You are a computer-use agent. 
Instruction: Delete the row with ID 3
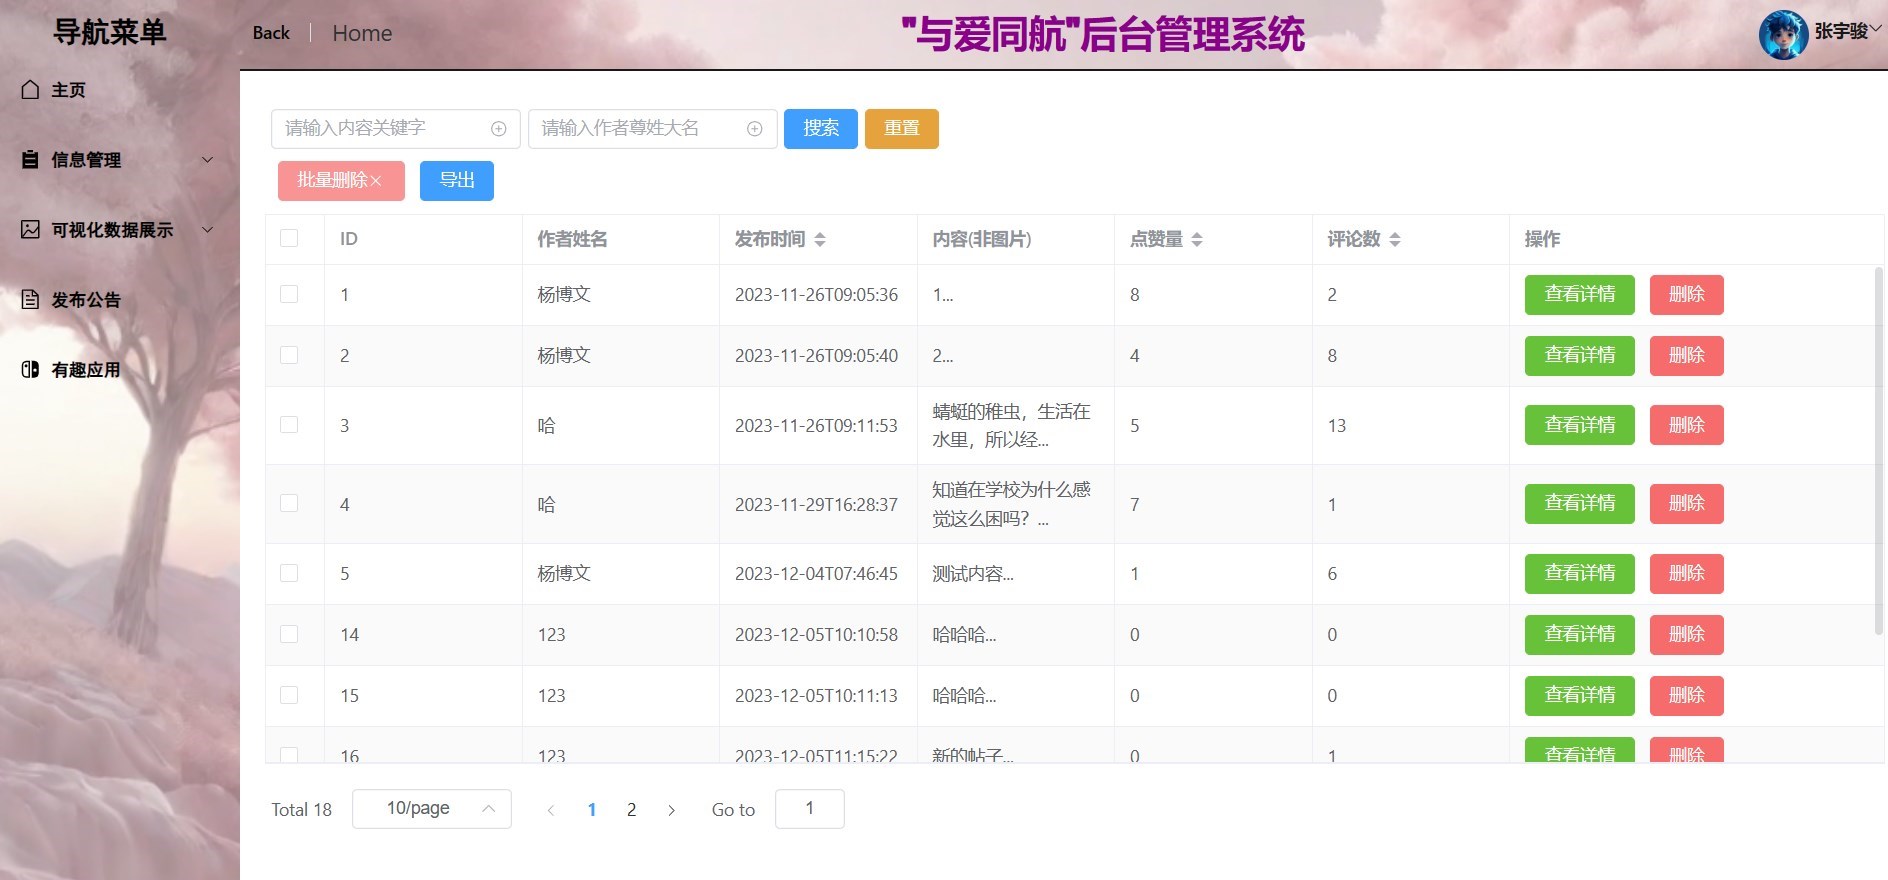tap(1687, 425)
